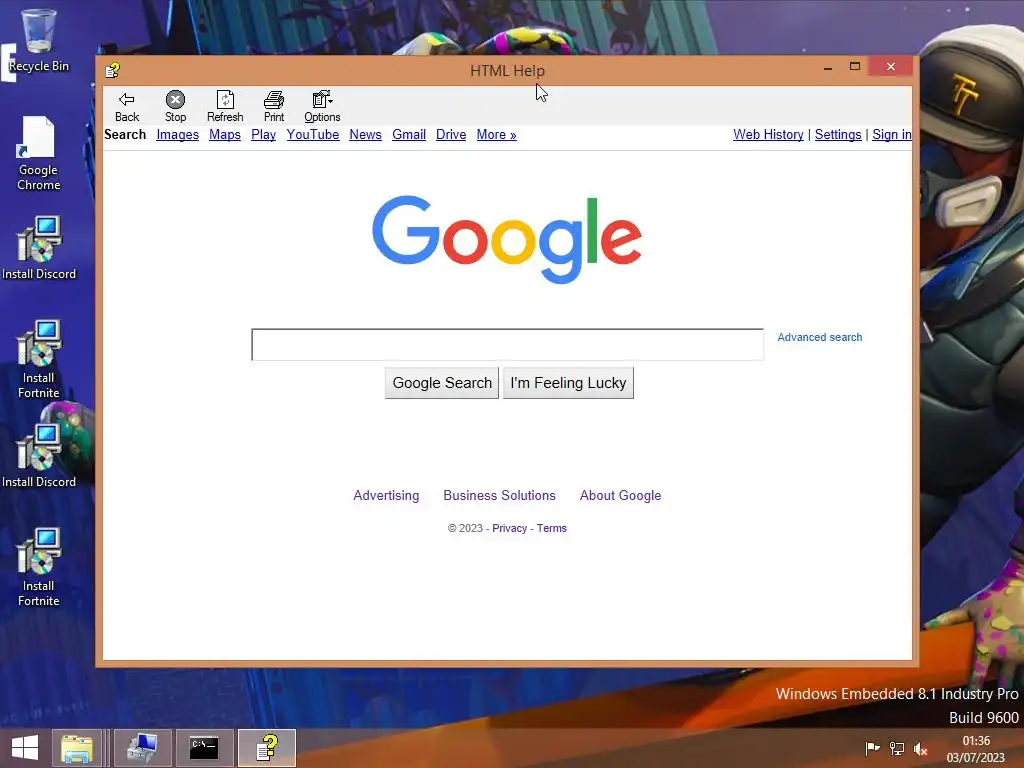Open the Advanced search link
This screenshot has width=1024, height=768.
coord(820,337)
